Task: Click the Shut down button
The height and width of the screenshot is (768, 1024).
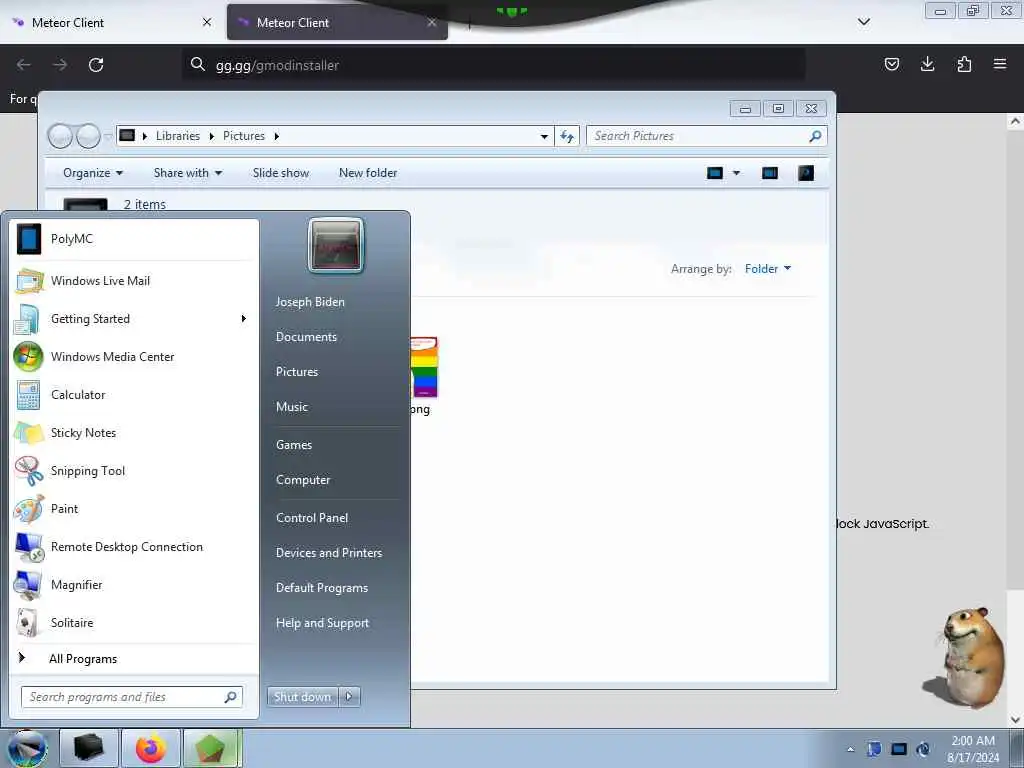Action: [x=302, y=697]
